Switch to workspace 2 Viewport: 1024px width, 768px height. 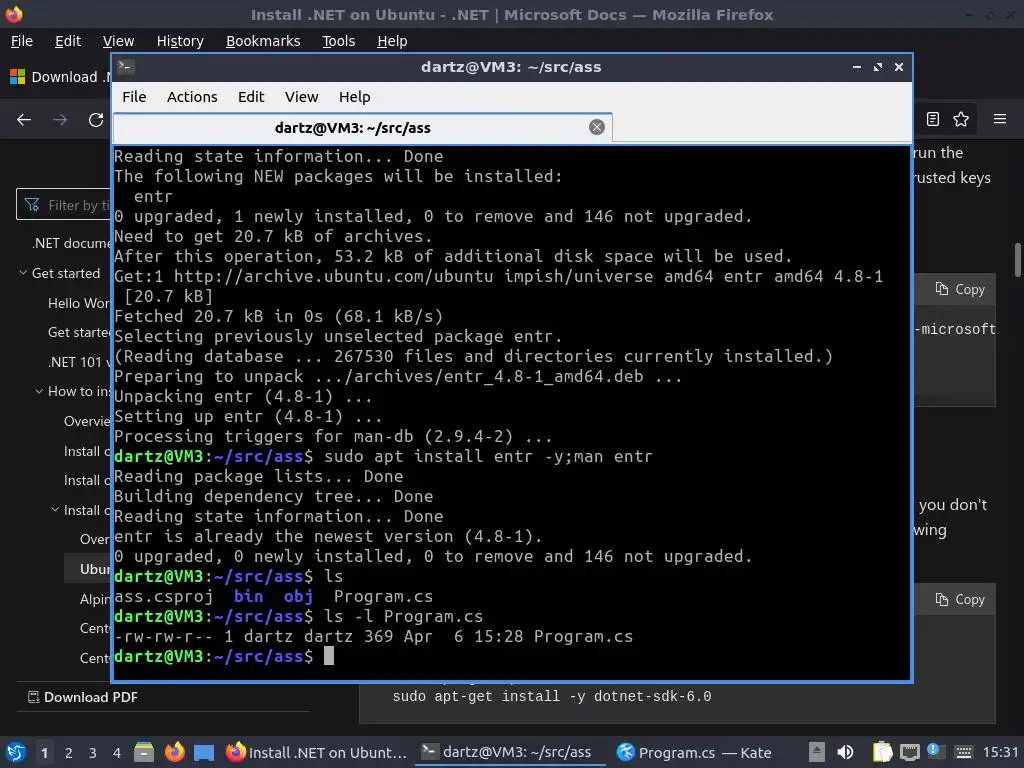click(x=69, y=753)
